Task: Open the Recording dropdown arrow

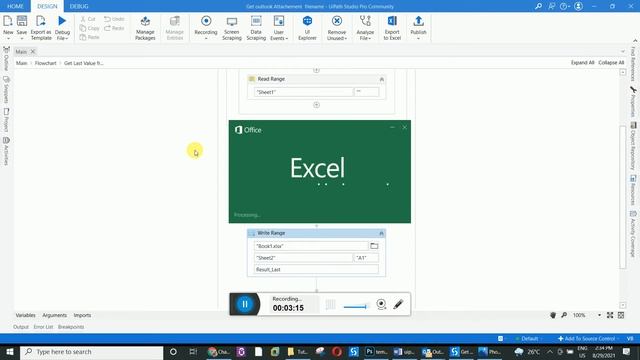Action: point(206,38)
